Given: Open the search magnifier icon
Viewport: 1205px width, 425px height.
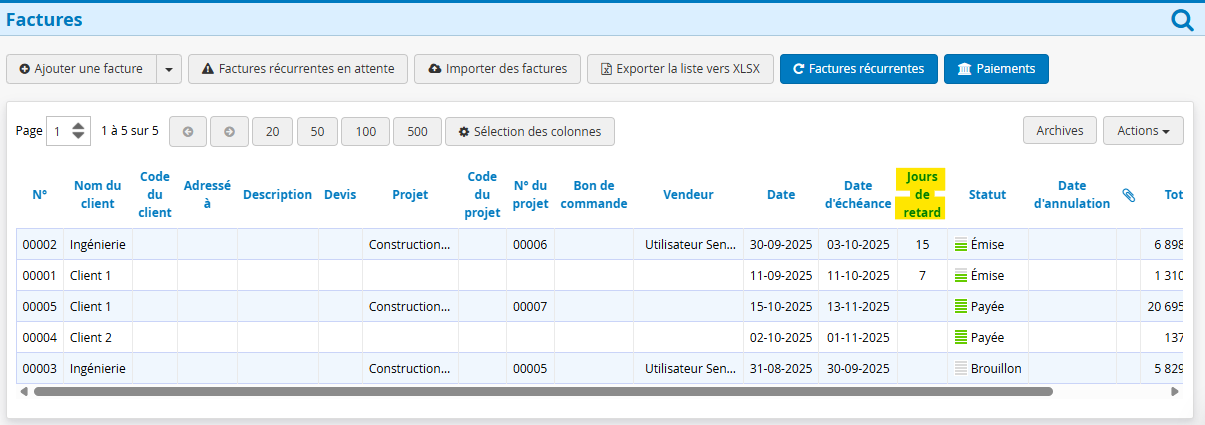Looking at the screenshot, I should pyautogui.click(x=1182, y=20).
